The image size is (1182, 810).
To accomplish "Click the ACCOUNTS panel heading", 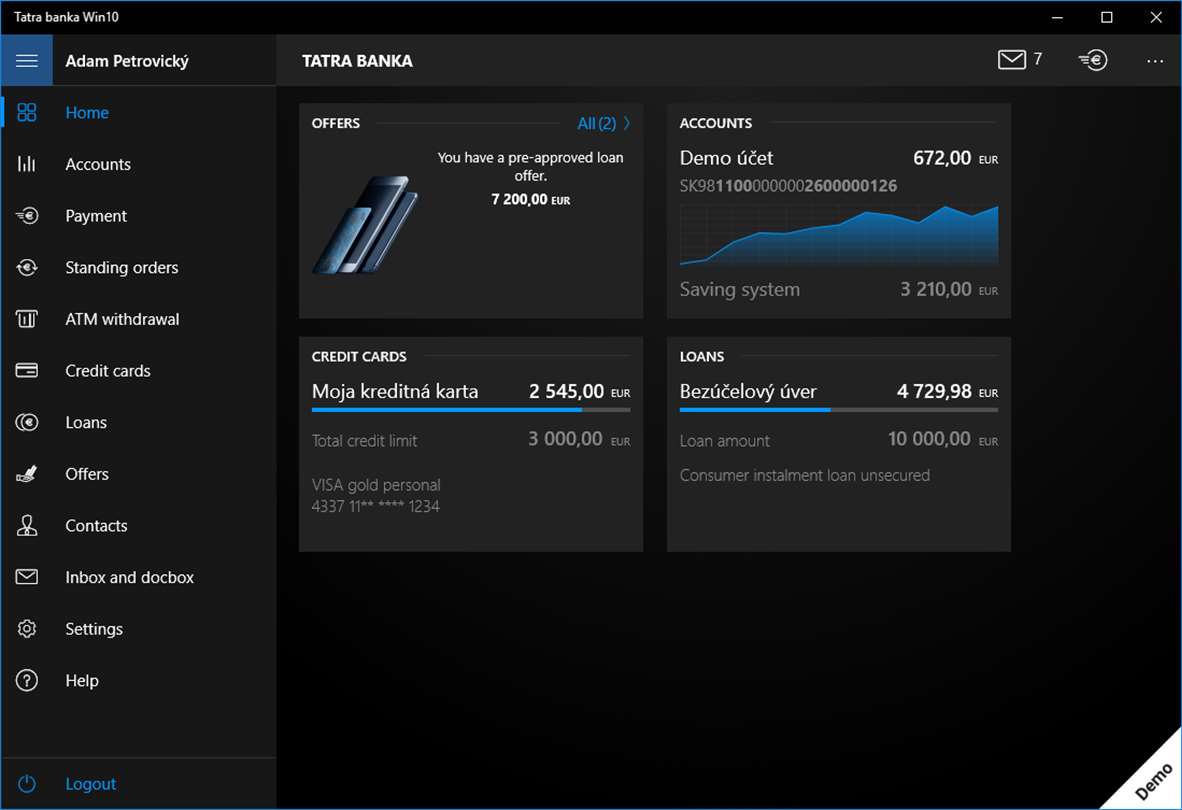I will (x=715, y=123).
